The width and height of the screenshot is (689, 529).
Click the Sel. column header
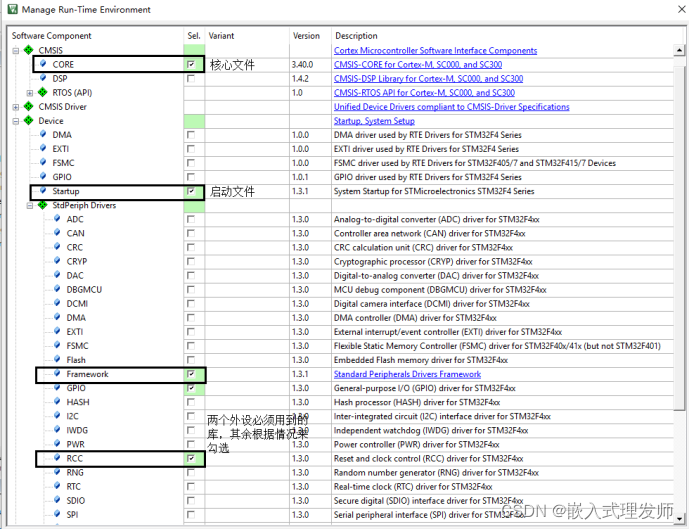194,36
